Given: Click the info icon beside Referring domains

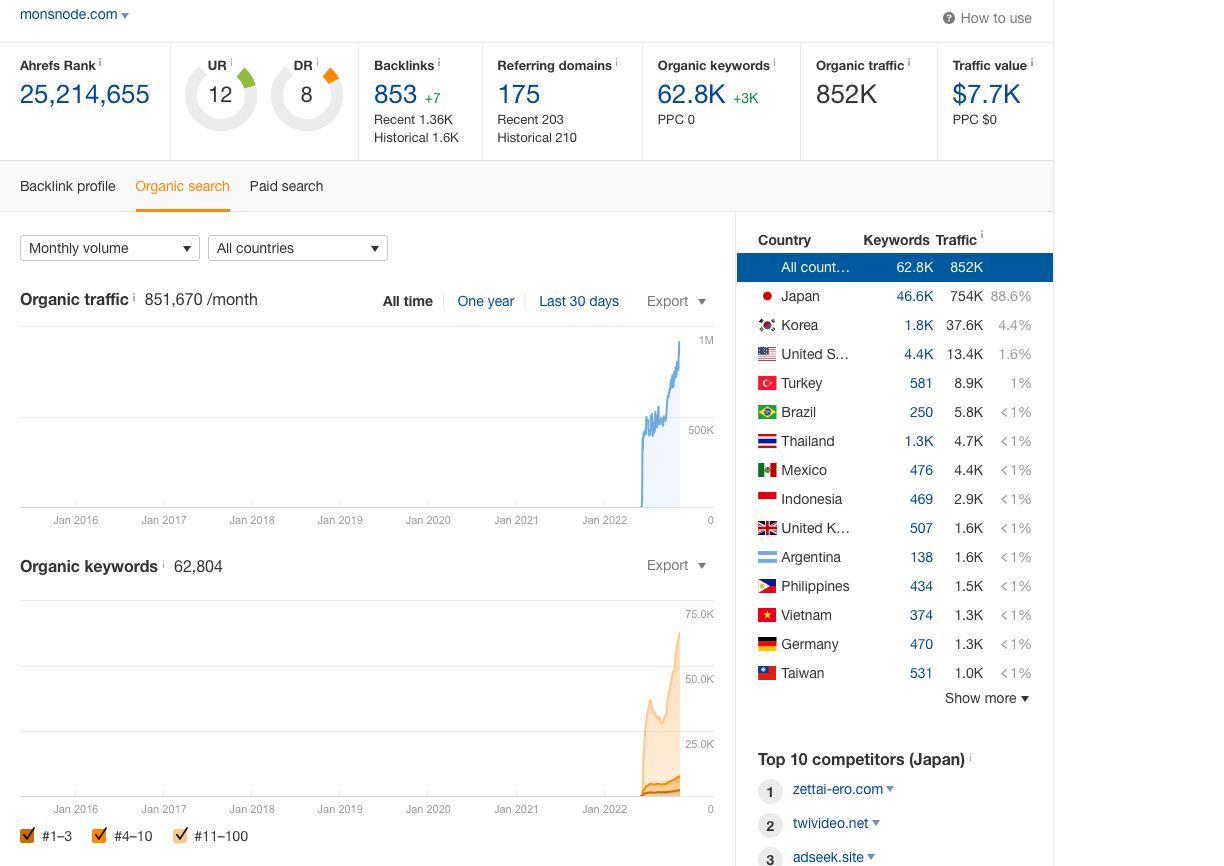Looking at the screenshot, I should 617,63.
